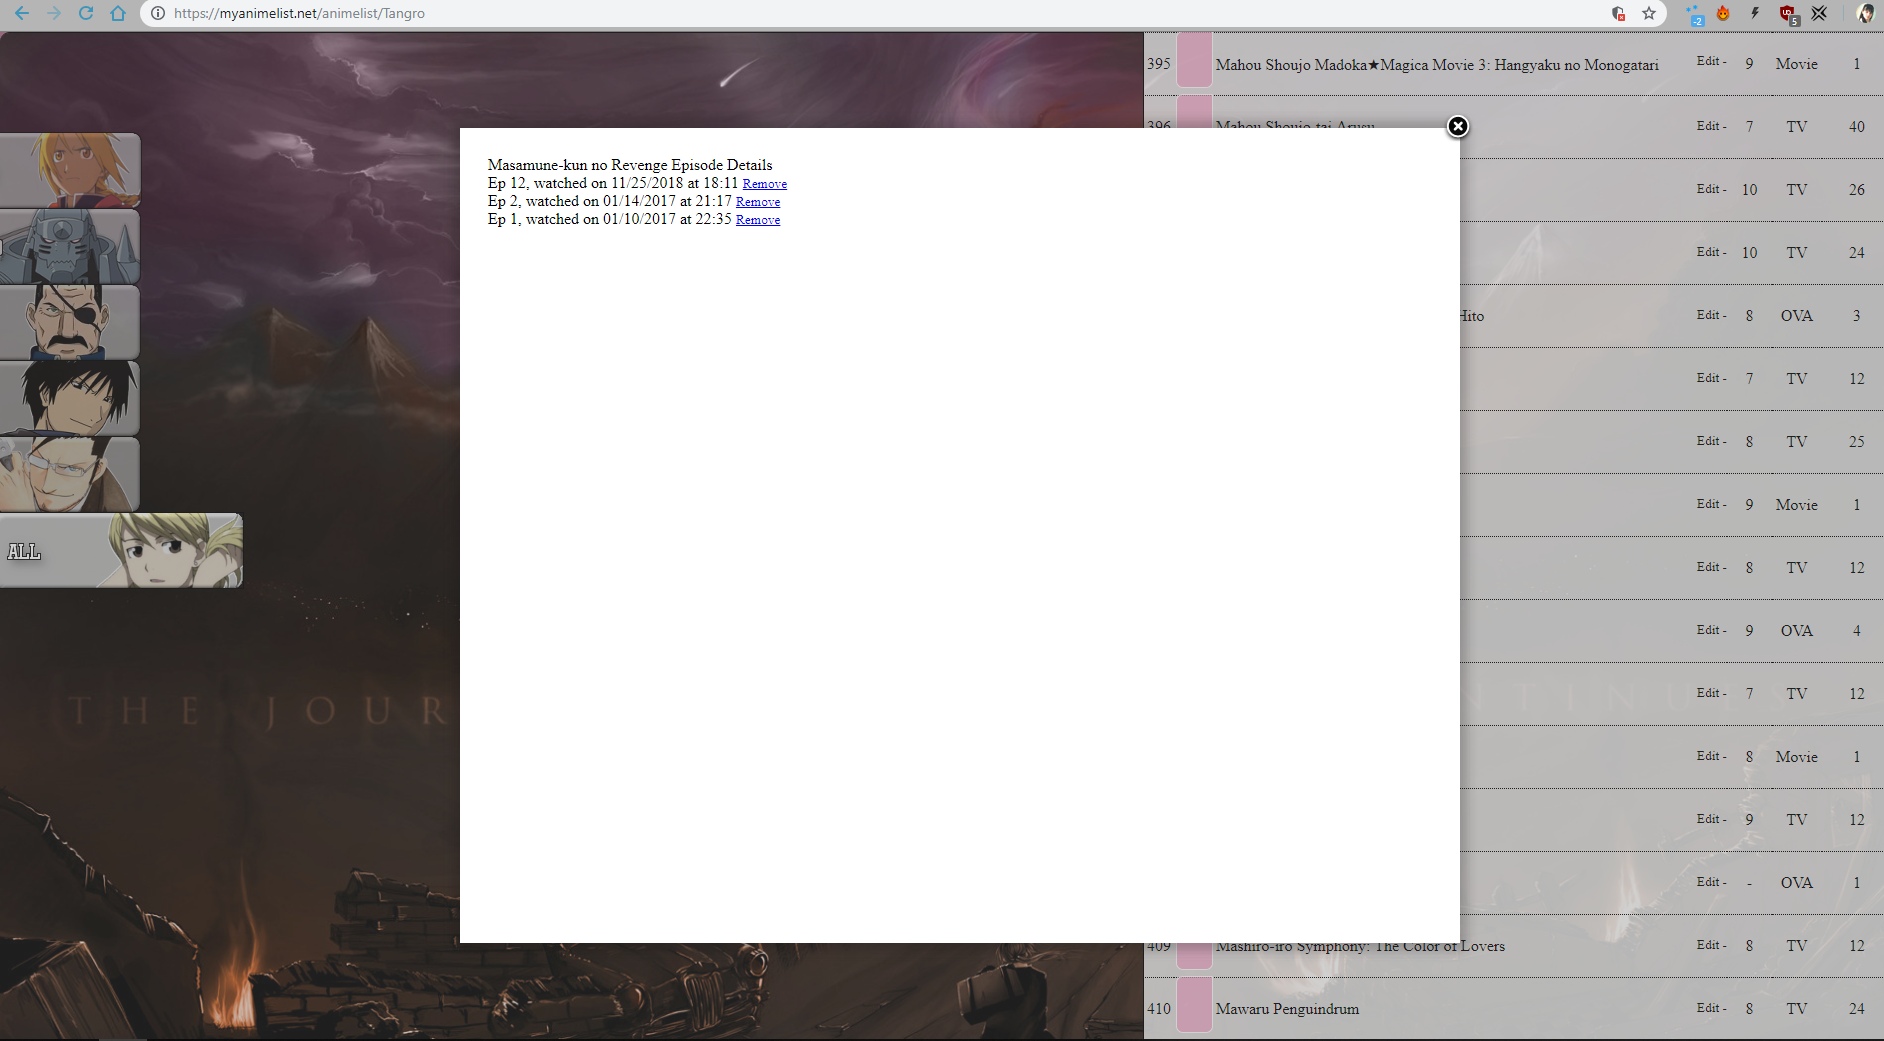Select the ALL list tab
The height and width of the screenshot is (1041, 1884).
[120, 551]
